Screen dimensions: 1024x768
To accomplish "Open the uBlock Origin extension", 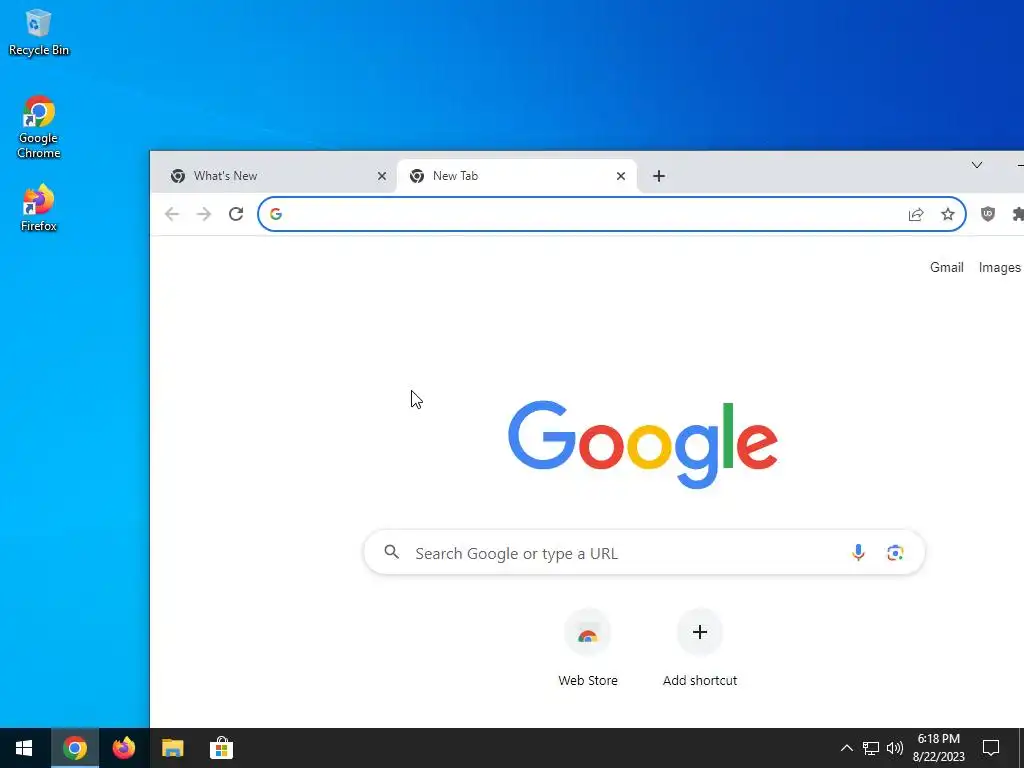I will pos(988,214).
